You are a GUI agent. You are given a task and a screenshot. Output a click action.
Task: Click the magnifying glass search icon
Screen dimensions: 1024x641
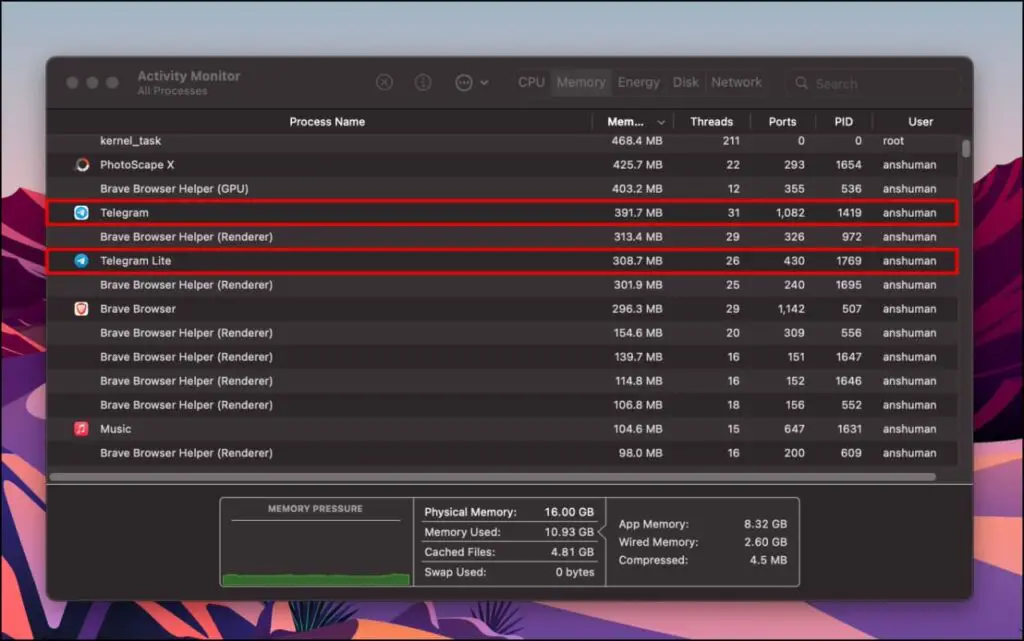pyautogui.click(x=802, y=84)
